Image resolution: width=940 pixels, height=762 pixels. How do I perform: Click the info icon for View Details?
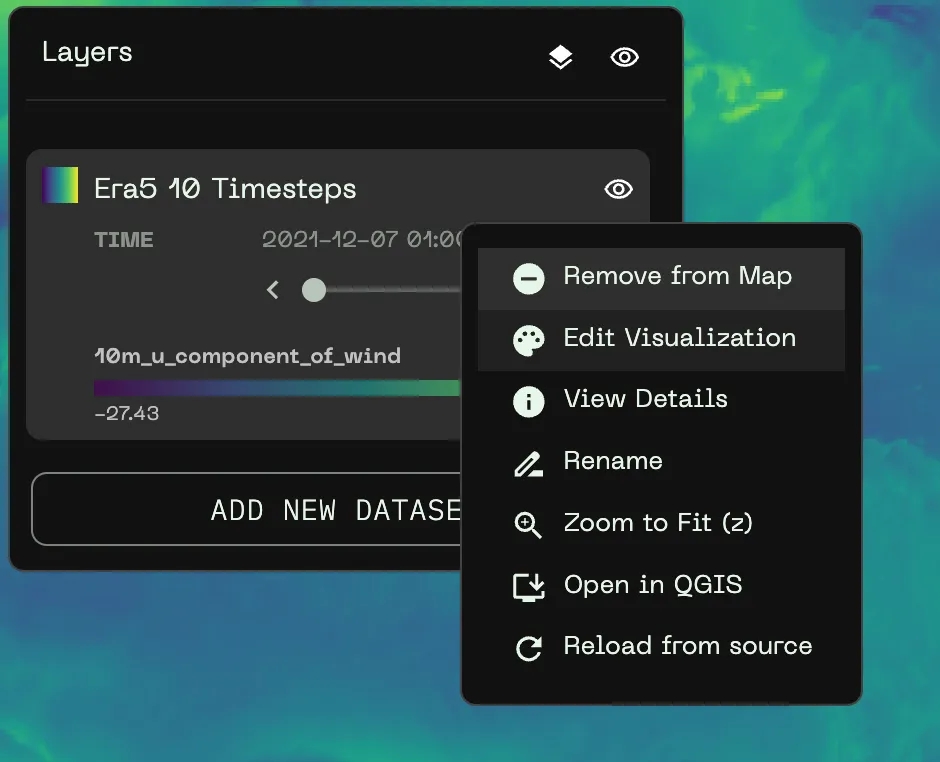[x=528, y=401]
